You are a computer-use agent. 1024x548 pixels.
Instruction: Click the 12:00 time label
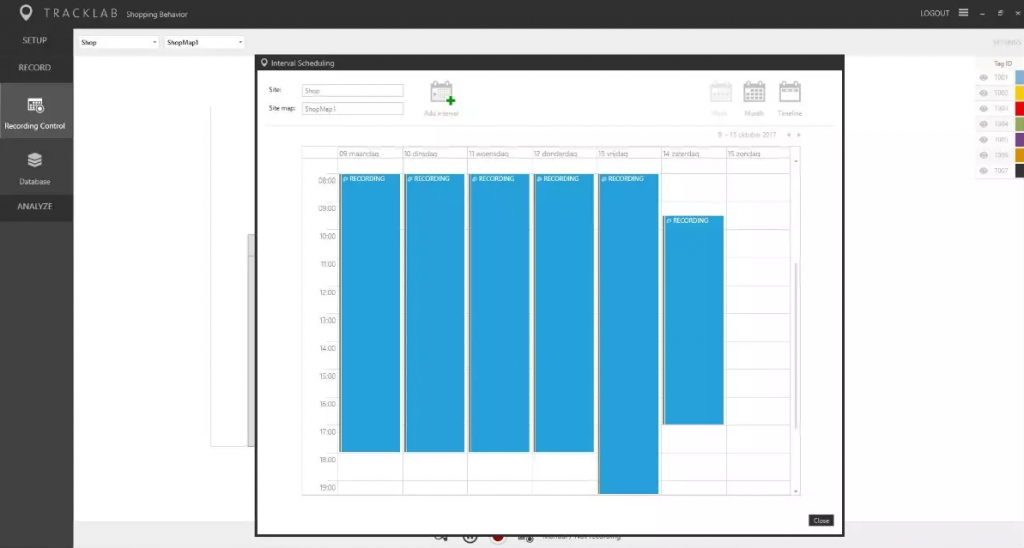(x=327, y=293)
